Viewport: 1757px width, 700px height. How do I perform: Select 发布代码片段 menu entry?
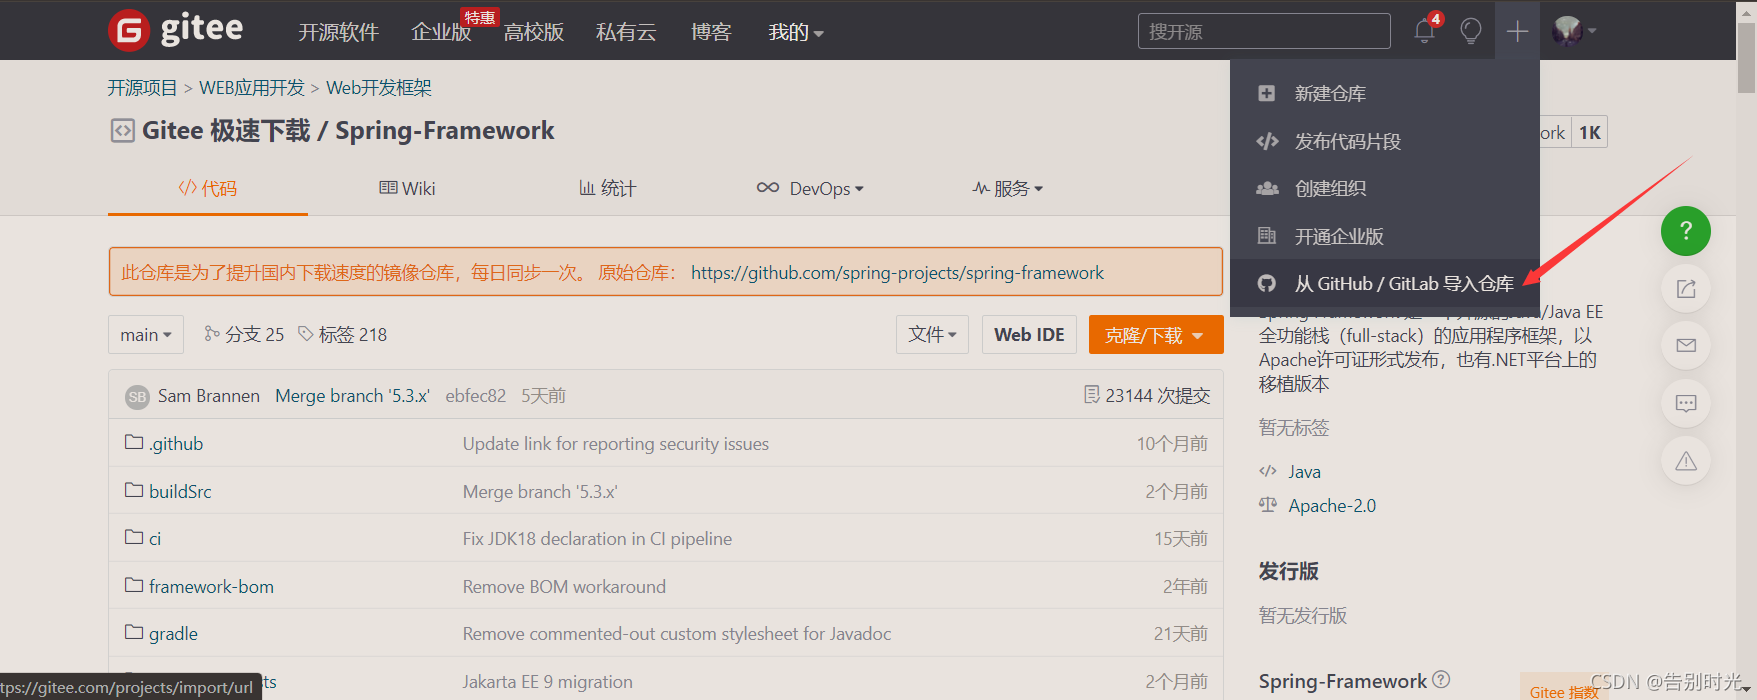1385,141
